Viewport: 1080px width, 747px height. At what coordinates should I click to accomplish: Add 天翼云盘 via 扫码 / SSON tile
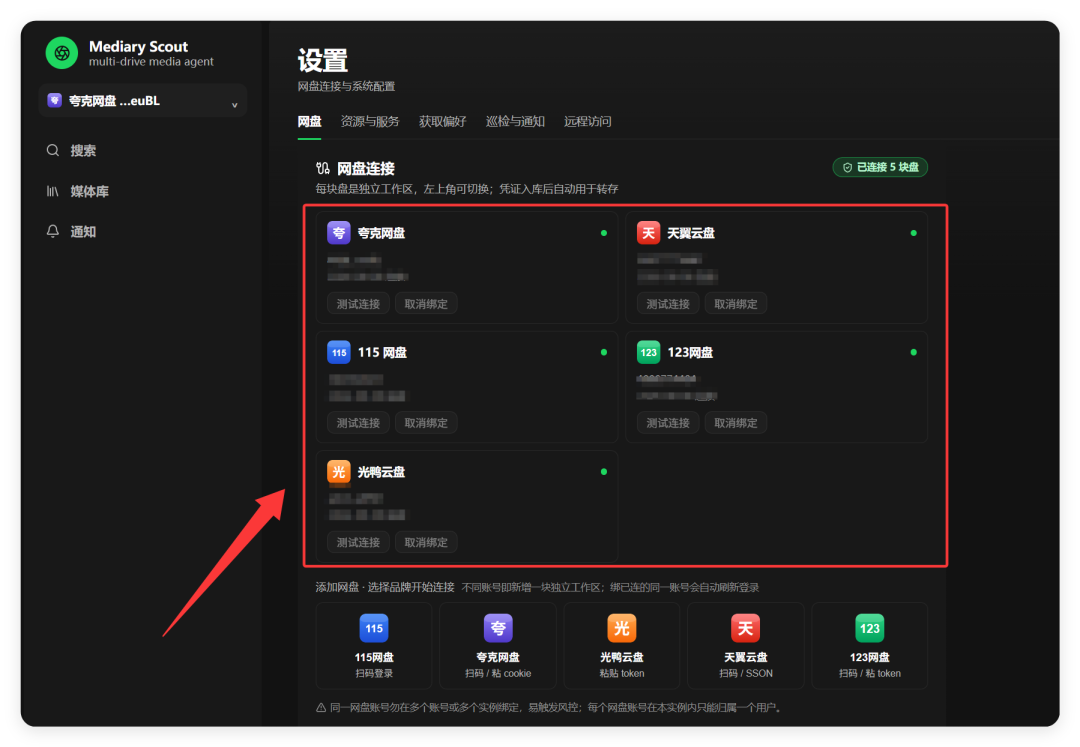pyautogui.click(x=746, y=646)
